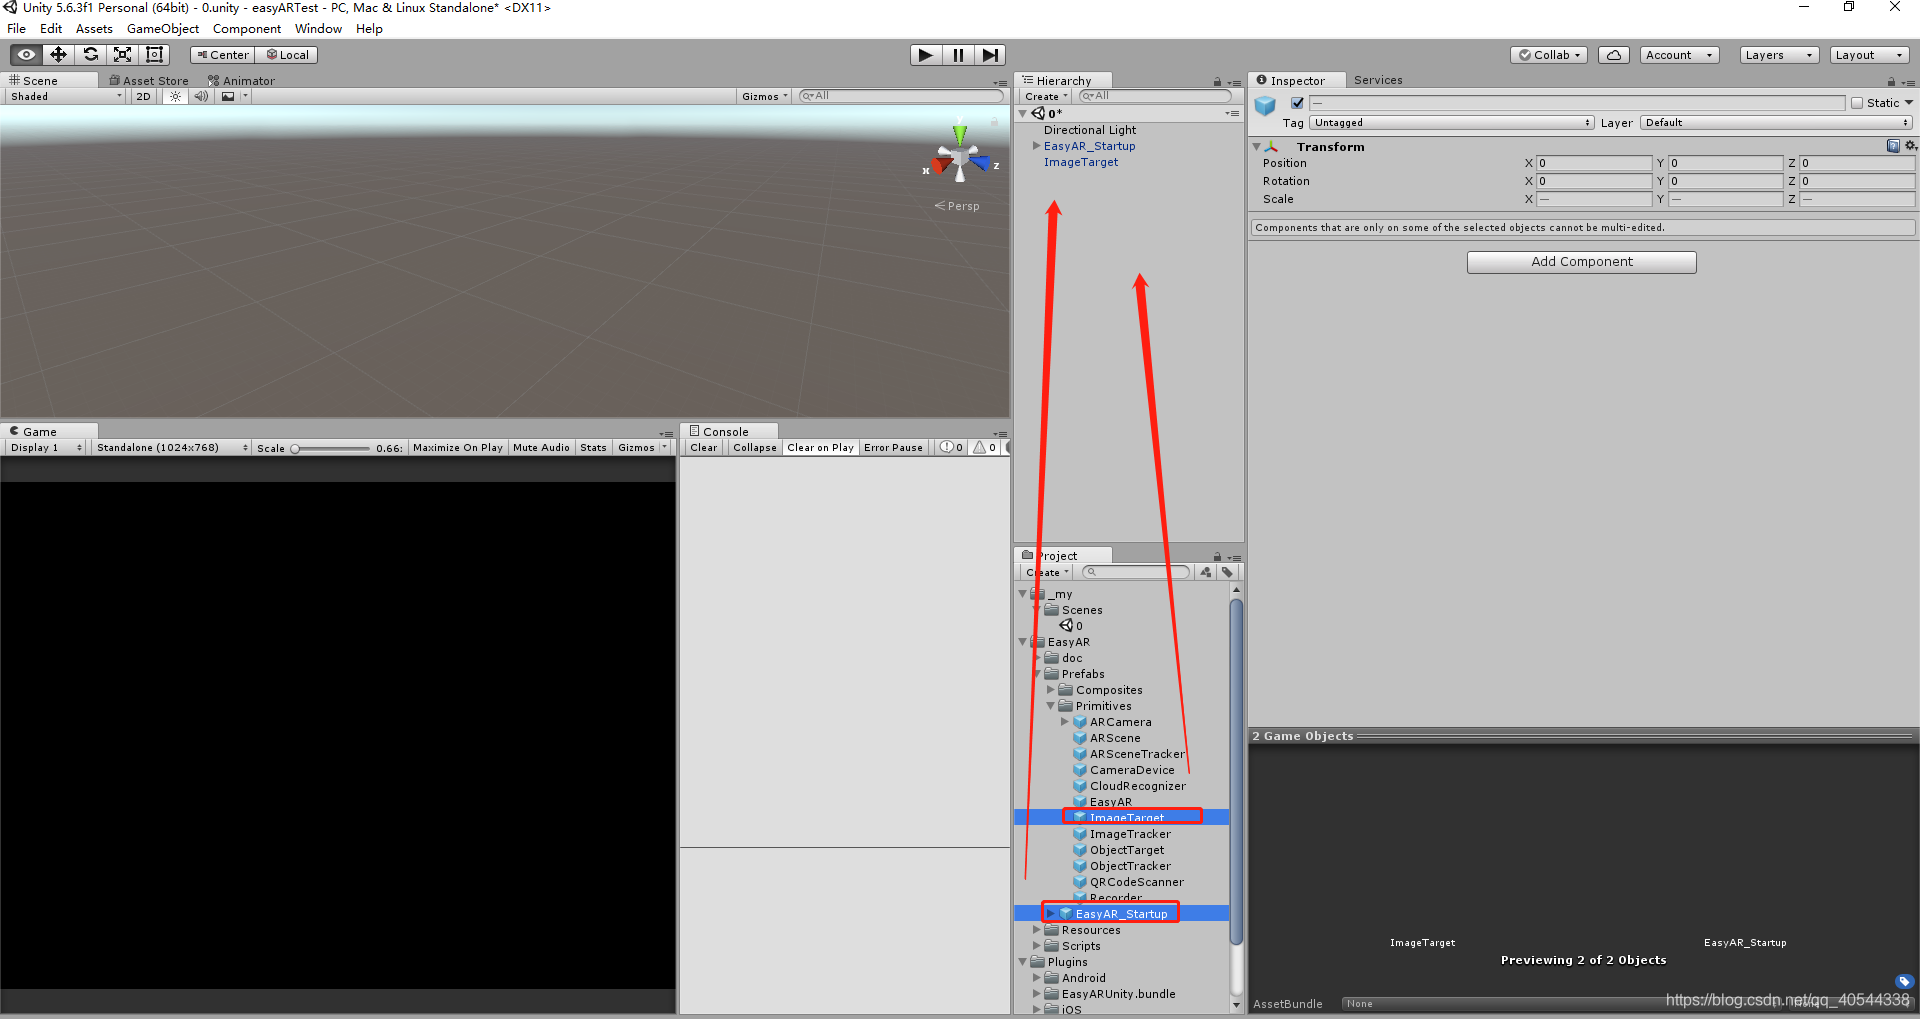
Task: Clear the Console
Action: (x=703, y=447)
